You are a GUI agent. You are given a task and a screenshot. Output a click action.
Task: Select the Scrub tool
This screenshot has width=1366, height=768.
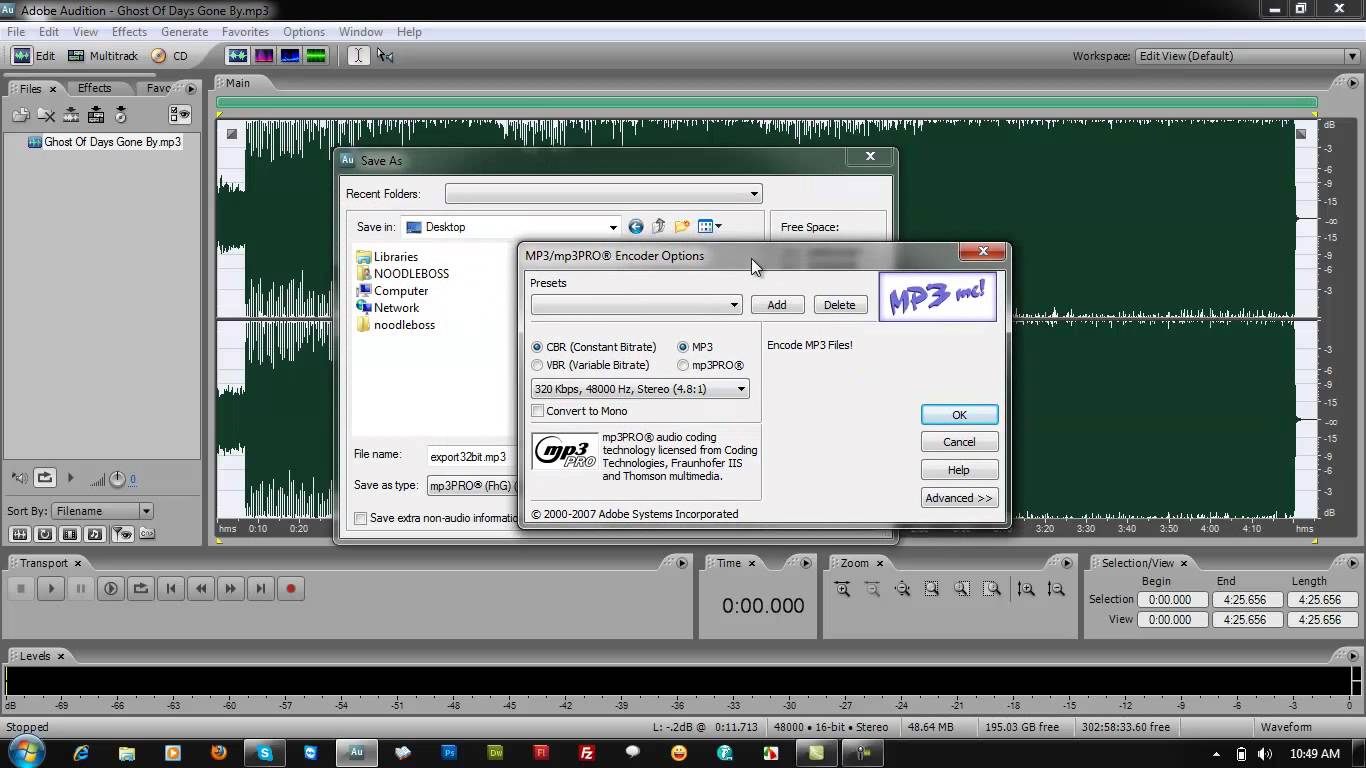click(x=385, y=56)
